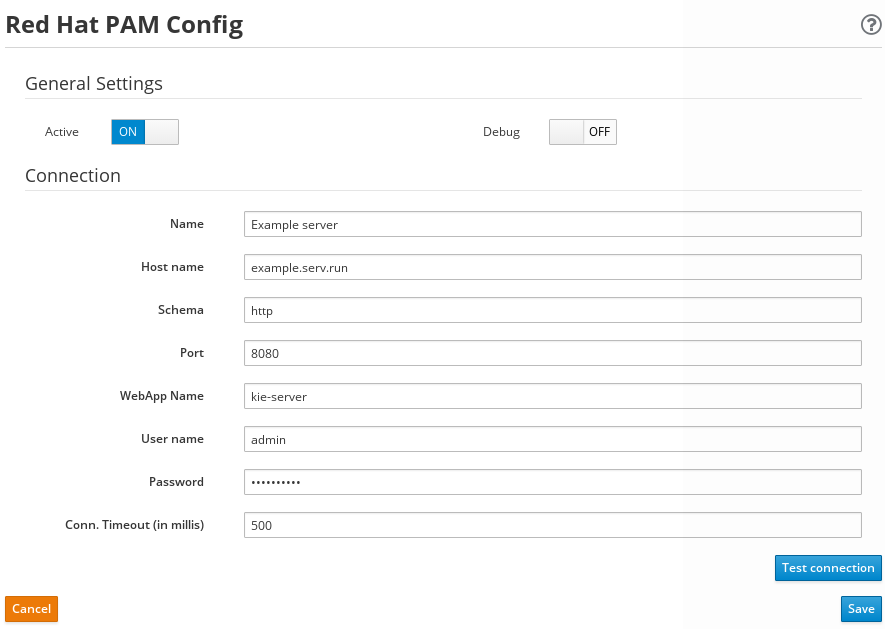Focus the Host name input field
Viewport: 885px width, 634px height.
(x=553, y=267)
